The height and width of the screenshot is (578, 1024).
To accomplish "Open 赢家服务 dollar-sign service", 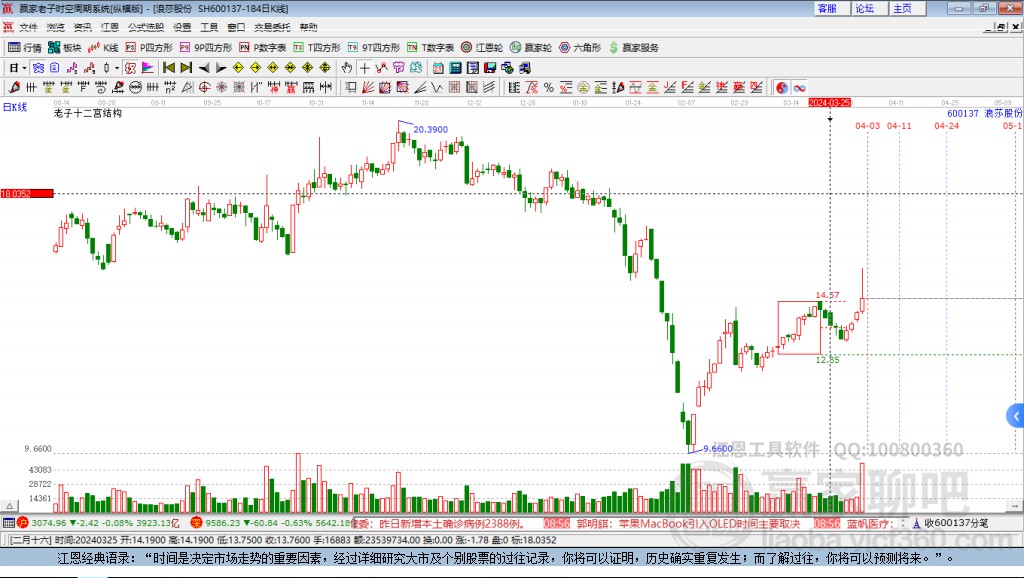I will tap(634, 48).
